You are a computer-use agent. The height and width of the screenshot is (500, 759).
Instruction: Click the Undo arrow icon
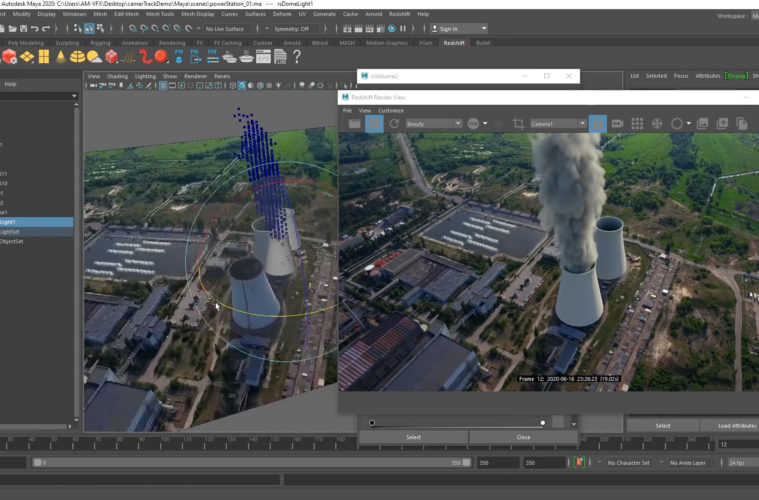[34, 29]
